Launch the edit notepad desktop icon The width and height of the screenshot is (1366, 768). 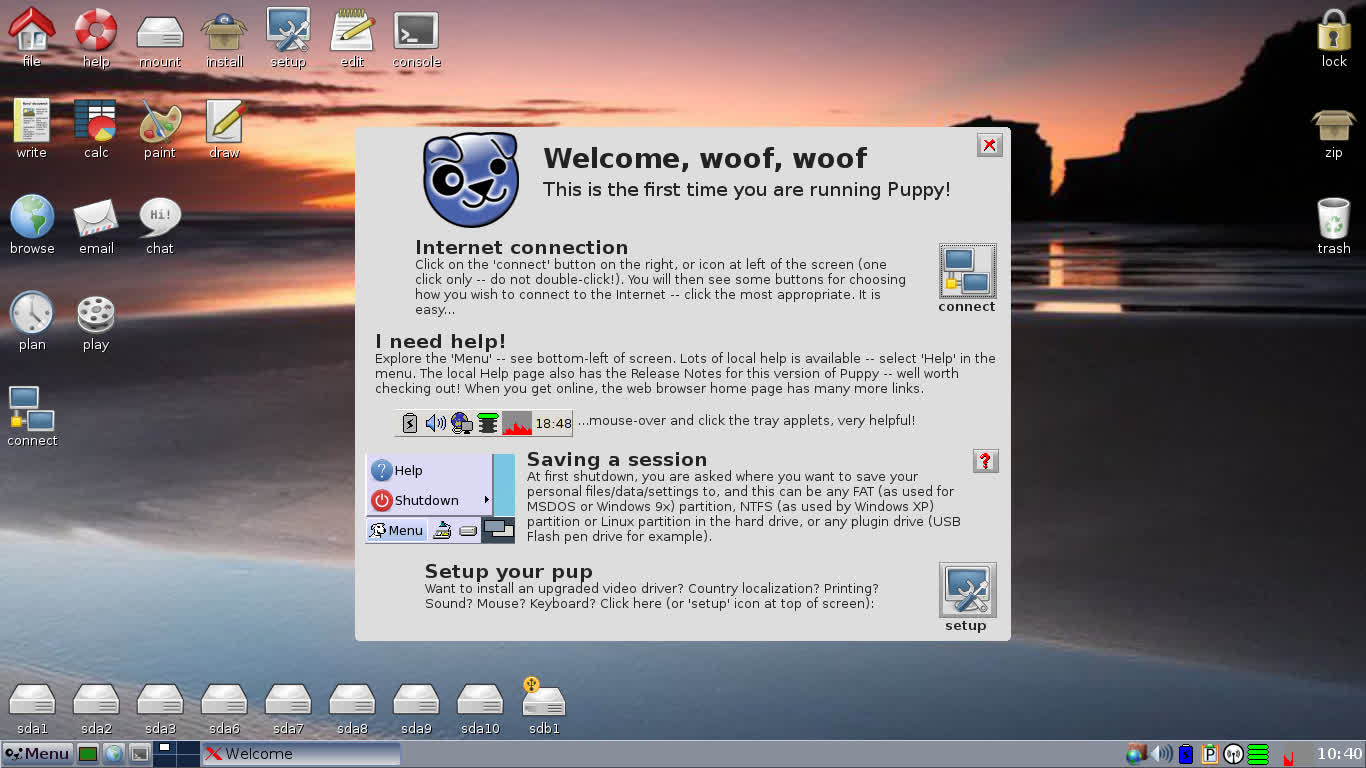[352, 30]
